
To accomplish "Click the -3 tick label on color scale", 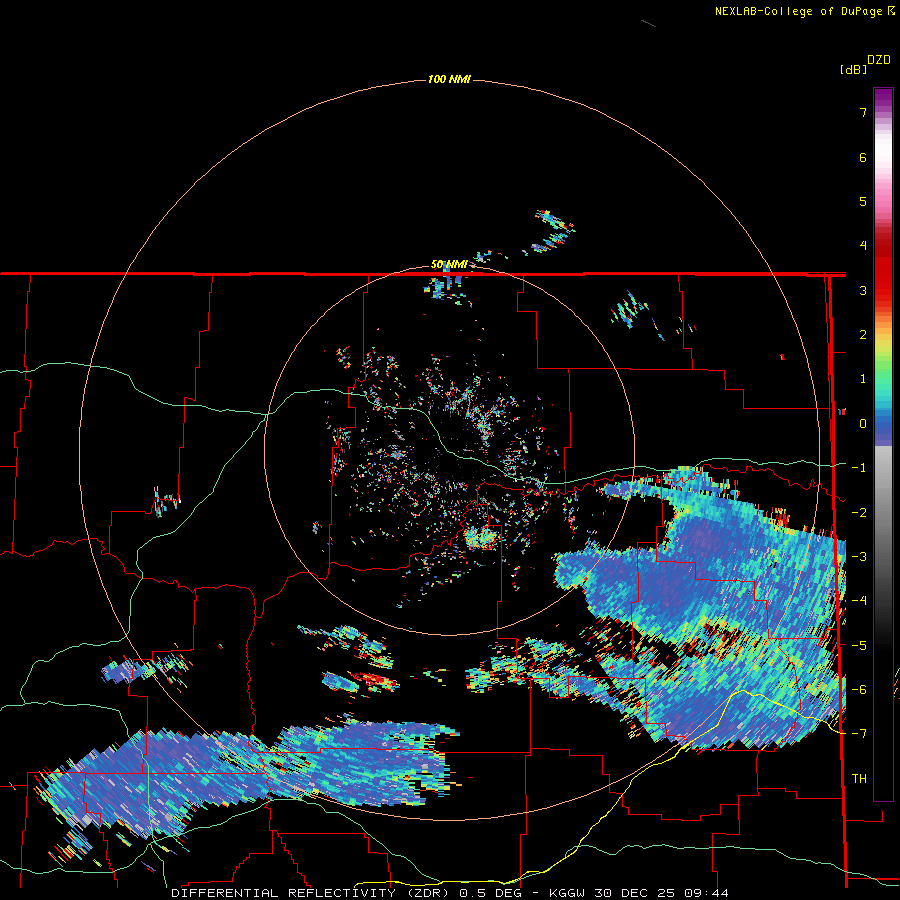I will (859, 557).
